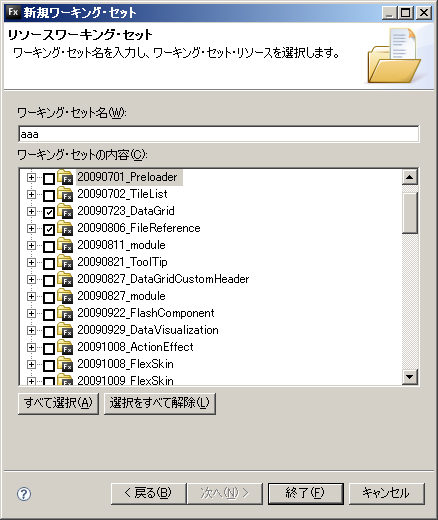Viewport: 438px width, 520px height.
Task: Click the 20091008_ActionEffect project folder icon
Action: click(x=65, y=347)
